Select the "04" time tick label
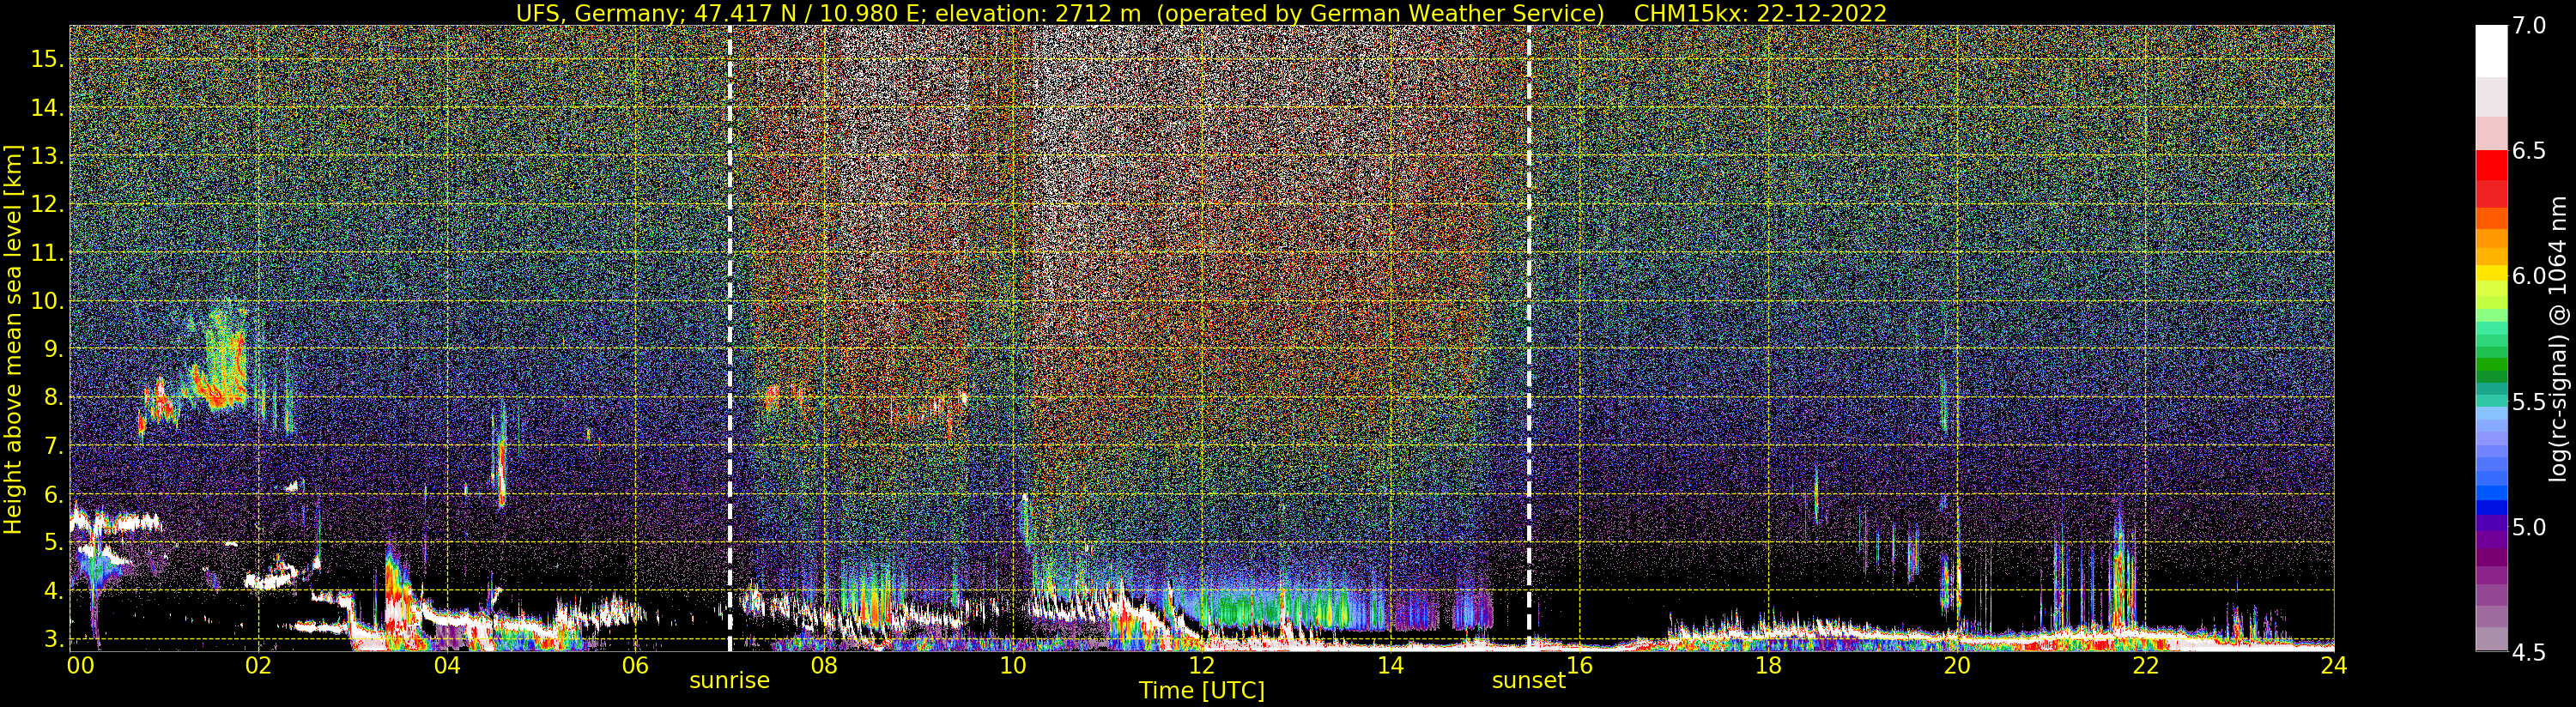This screenshot has width=2576, height=707. [x=447, y=665]
